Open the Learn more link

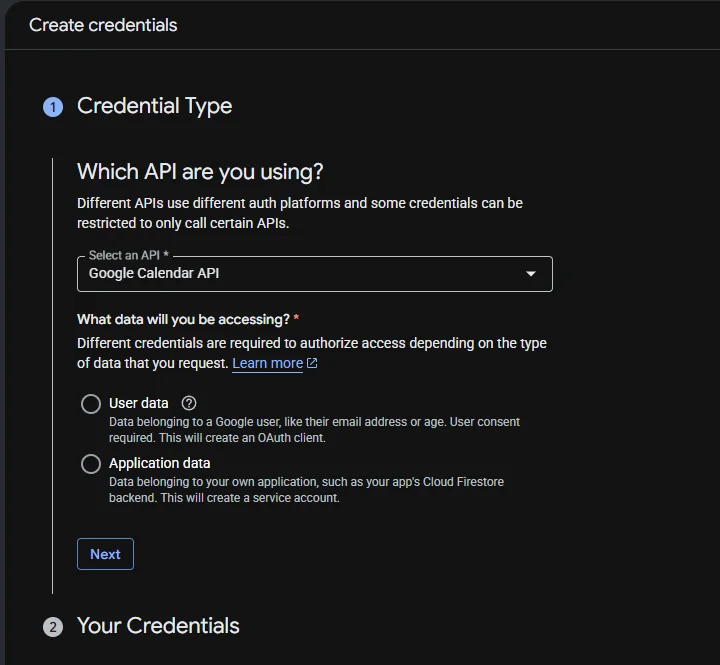click(x=267, y=363)
